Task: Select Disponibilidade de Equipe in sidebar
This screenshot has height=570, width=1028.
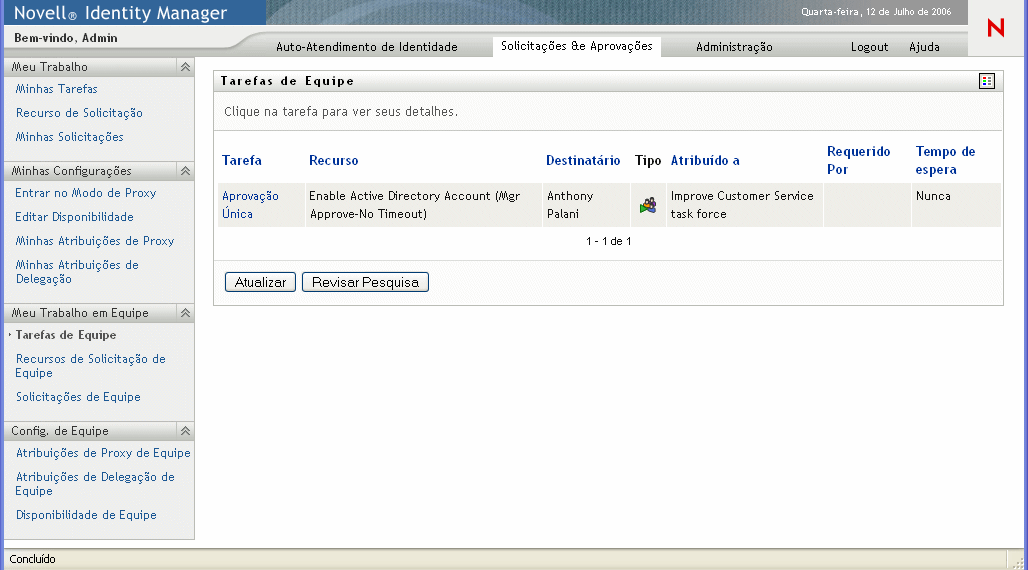Action: point(86,515)
